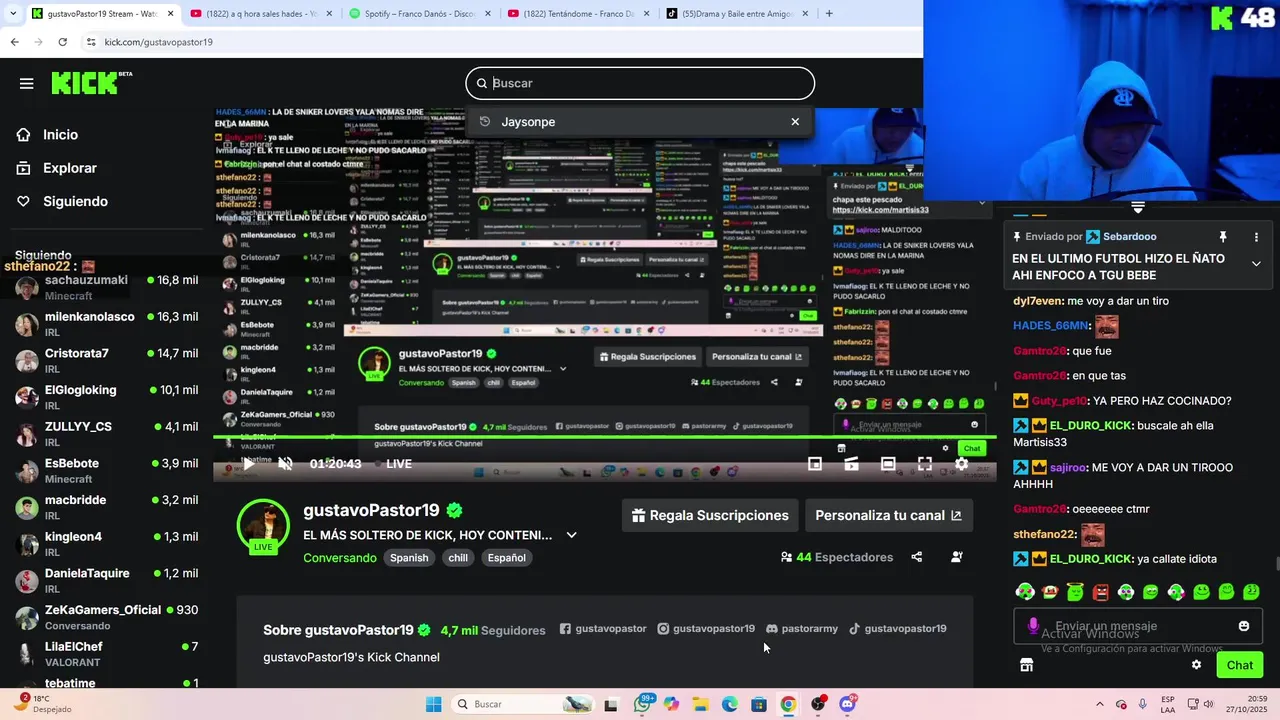Click the Kick logo

pyautogui.click(x=91, y=83)
